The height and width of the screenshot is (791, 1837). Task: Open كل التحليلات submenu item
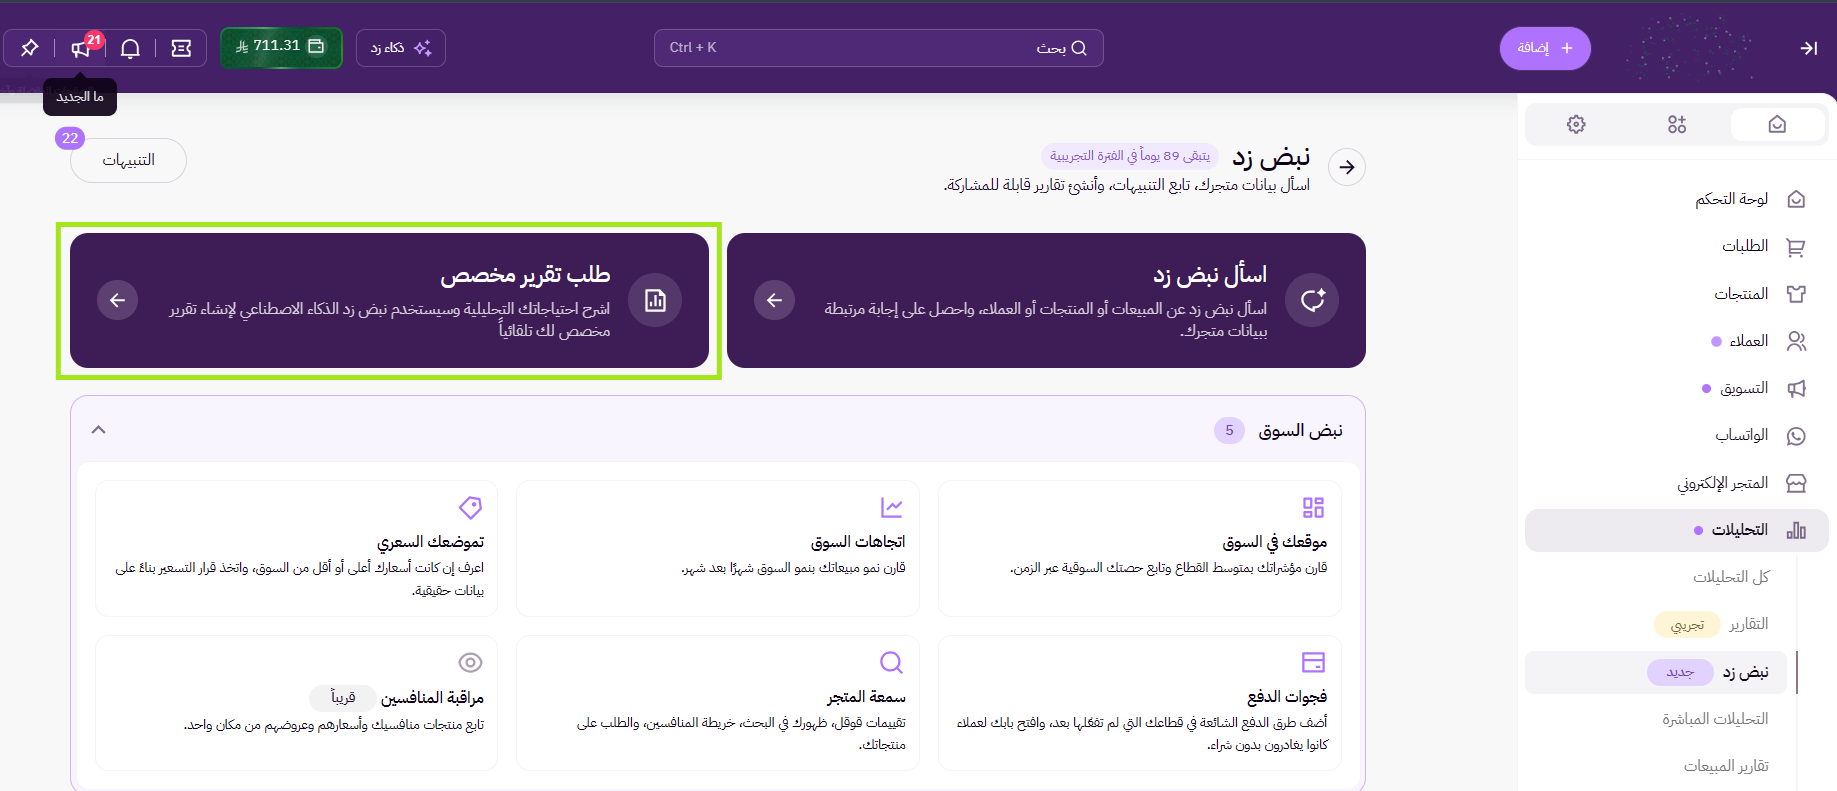click(x=1730, y=577)
